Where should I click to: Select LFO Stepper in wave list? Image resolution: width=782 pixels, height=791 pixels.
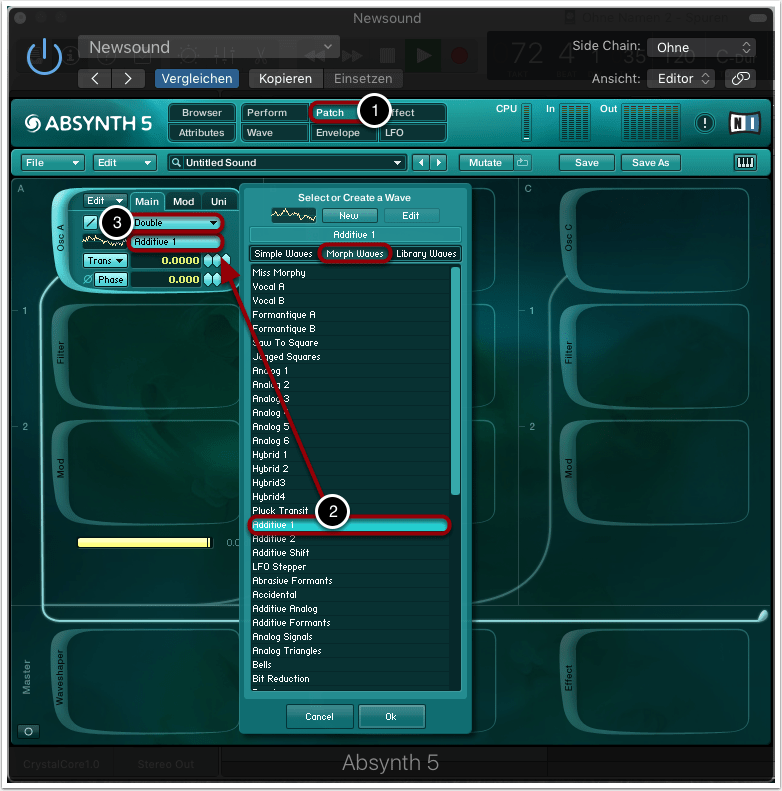[x=350, y=567]
